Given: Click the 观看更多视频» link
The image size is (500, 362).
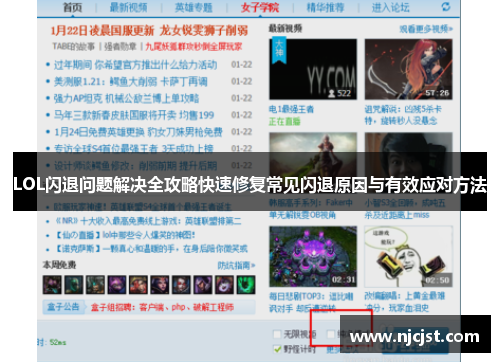Looking at the screenshot, I should coord(426,29).
